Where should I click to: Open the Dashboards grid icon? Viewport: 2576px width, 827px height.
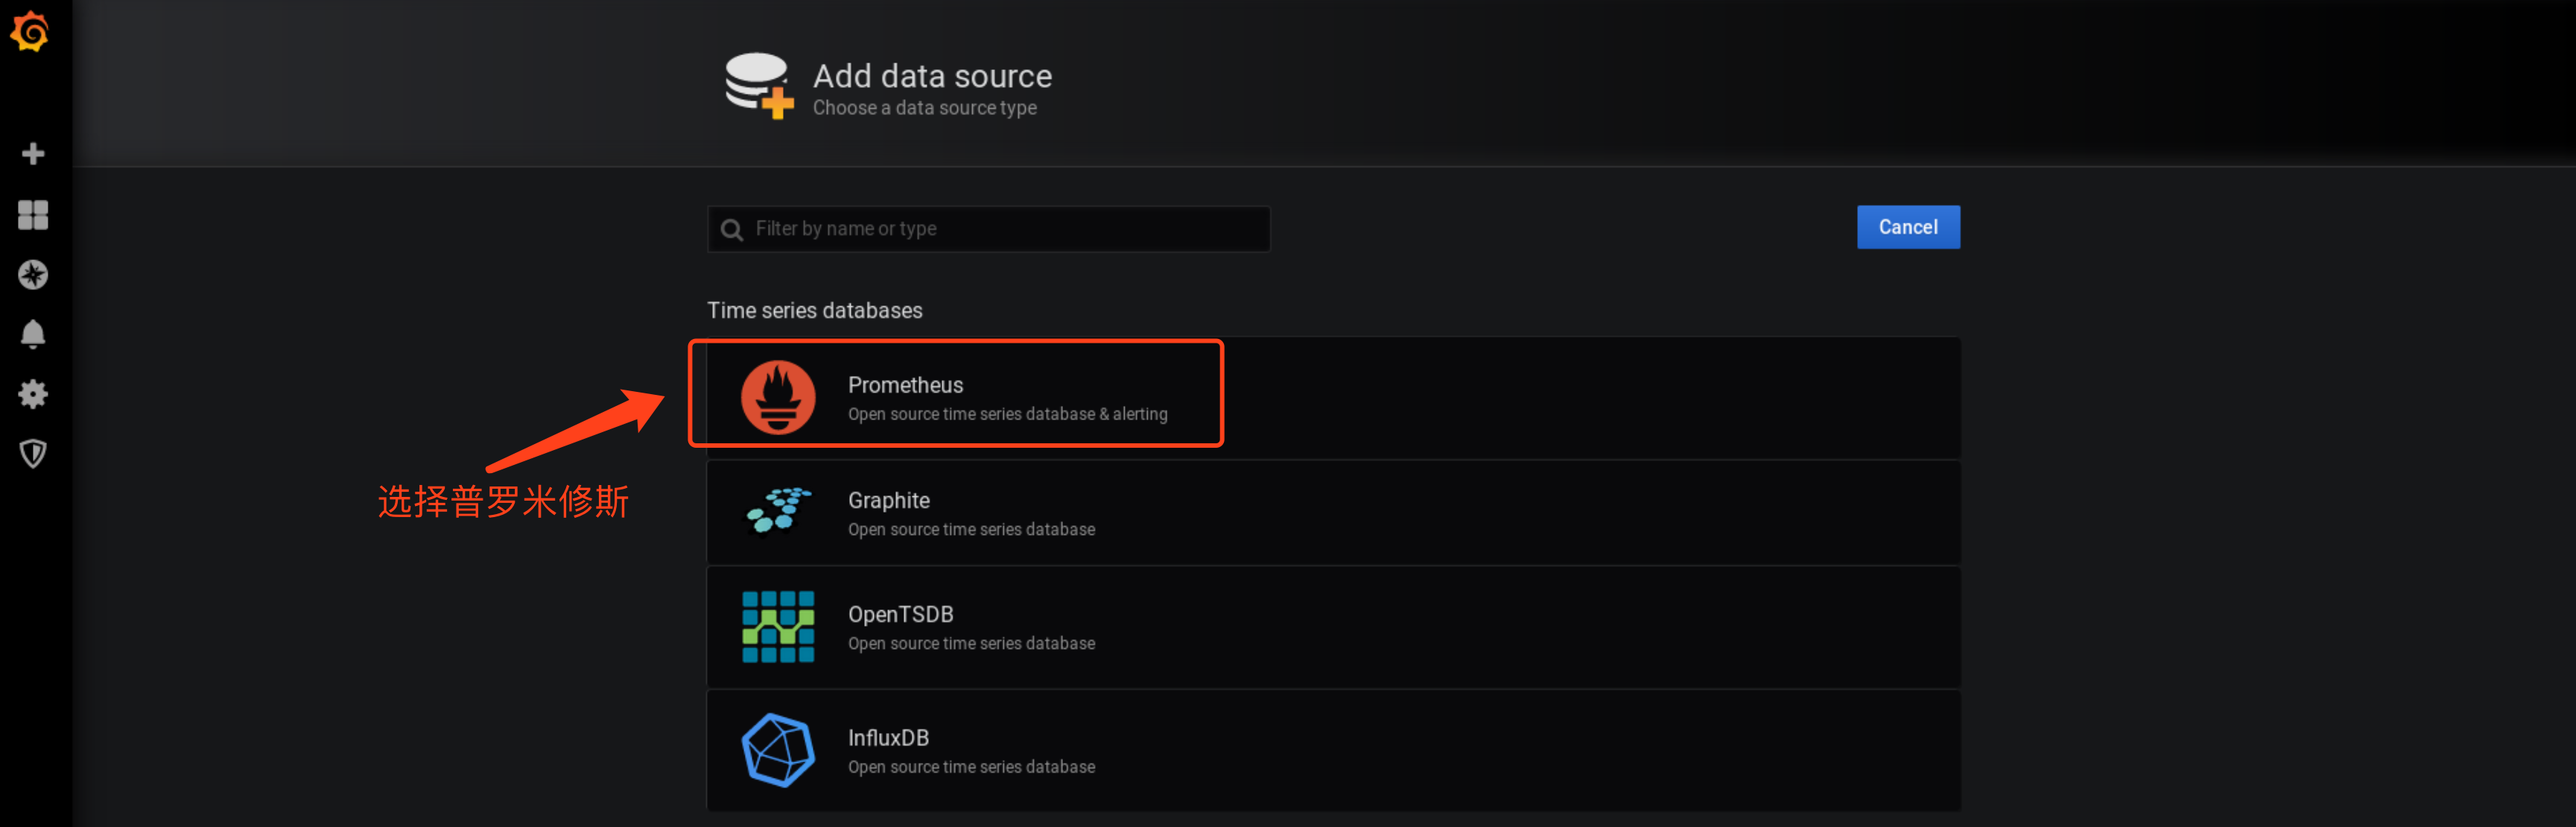pos(33,214)
